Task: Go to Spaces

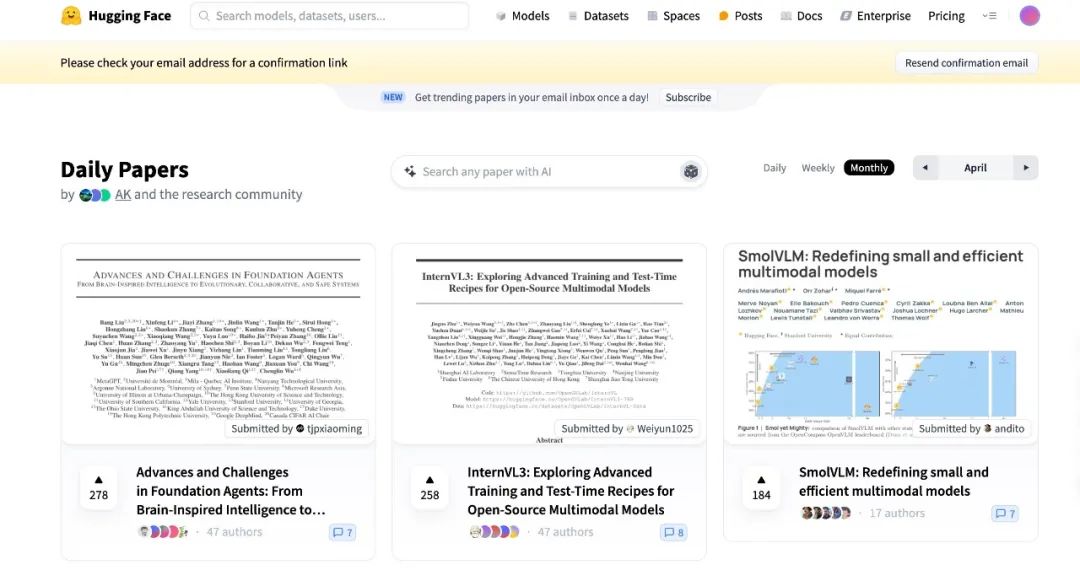Action: (673, 16)
